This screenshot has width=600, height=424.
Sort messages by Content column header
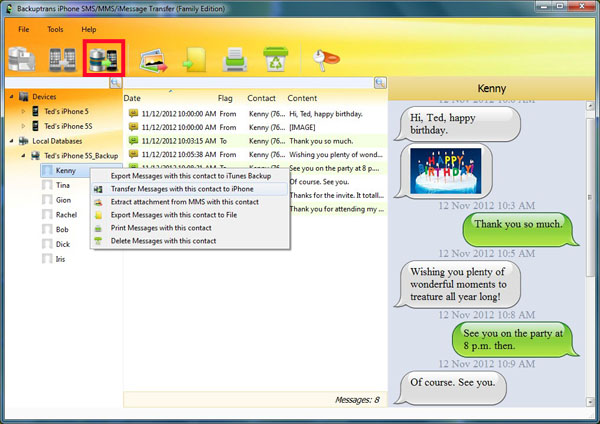coord(302,98)
